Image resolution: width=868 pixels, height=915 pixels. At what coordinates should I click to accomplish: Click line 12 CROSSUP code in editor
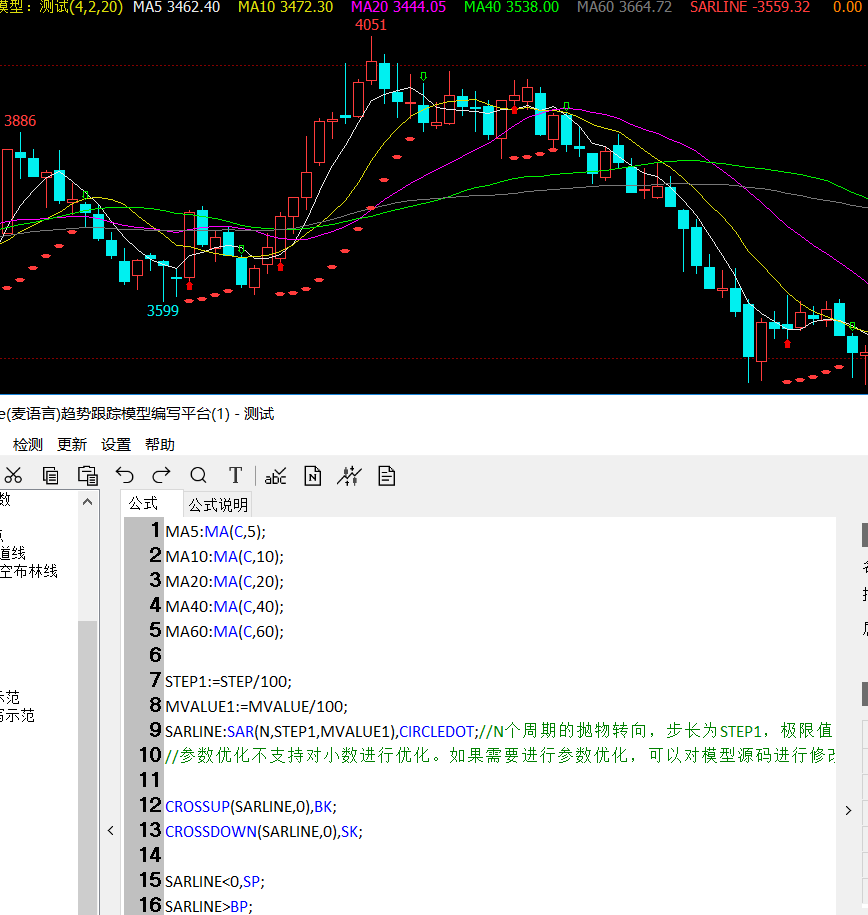tap(198, 806)
